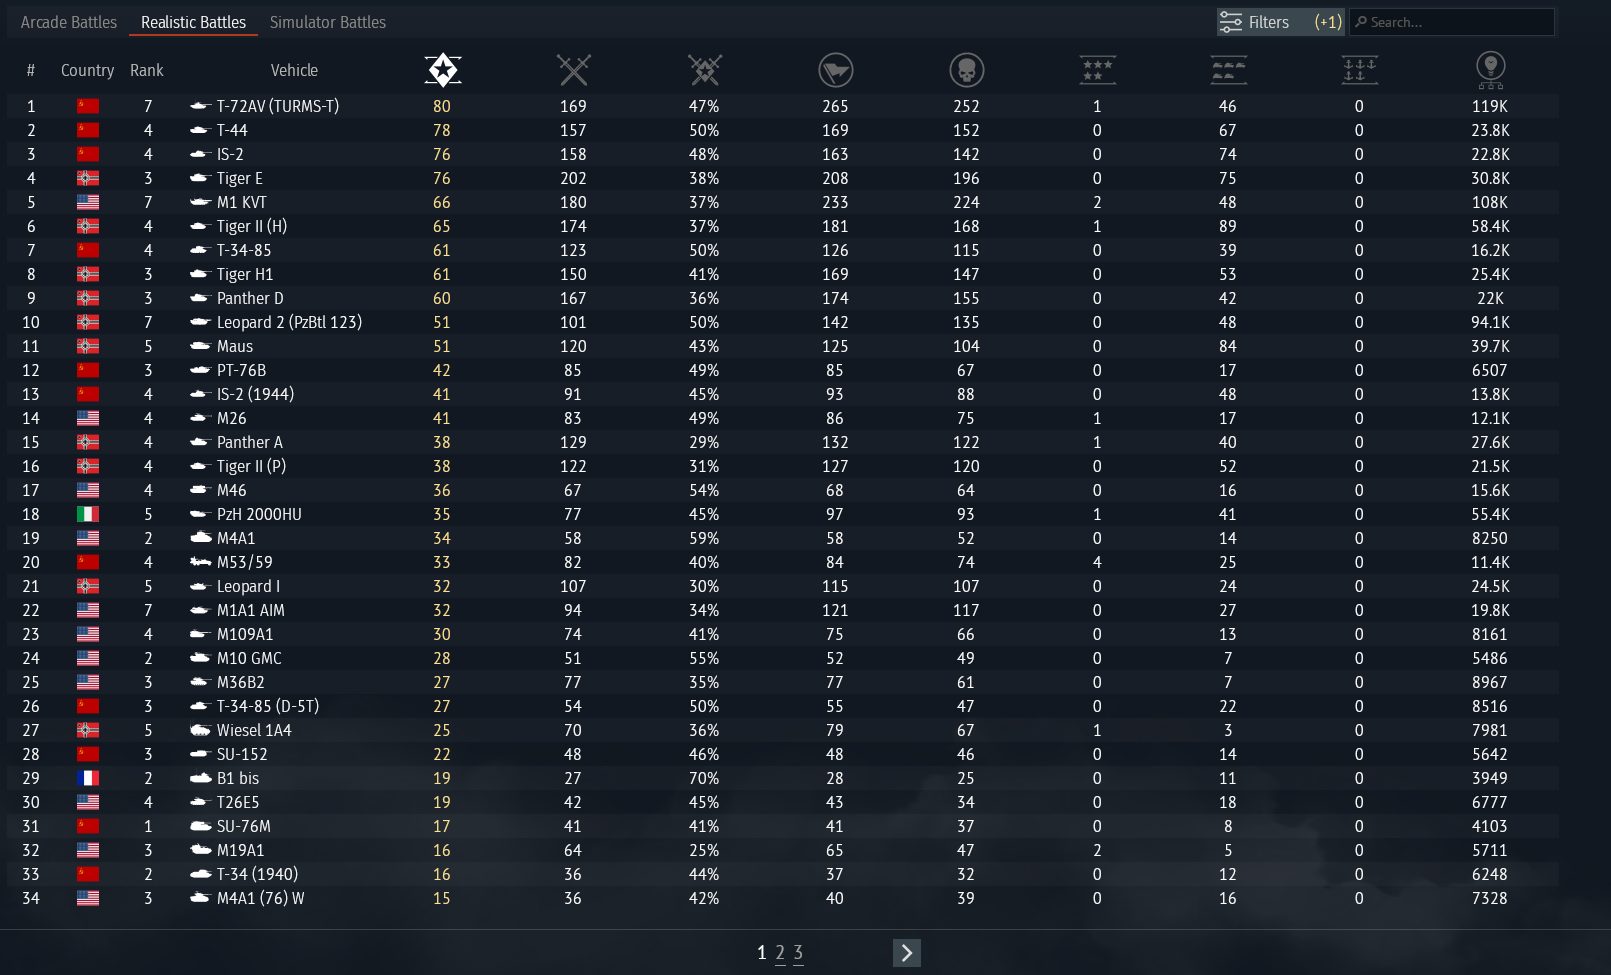Click the vehicle icon beside M19A1
This screenshot has height=975, width=1611.
pos(200,850)
